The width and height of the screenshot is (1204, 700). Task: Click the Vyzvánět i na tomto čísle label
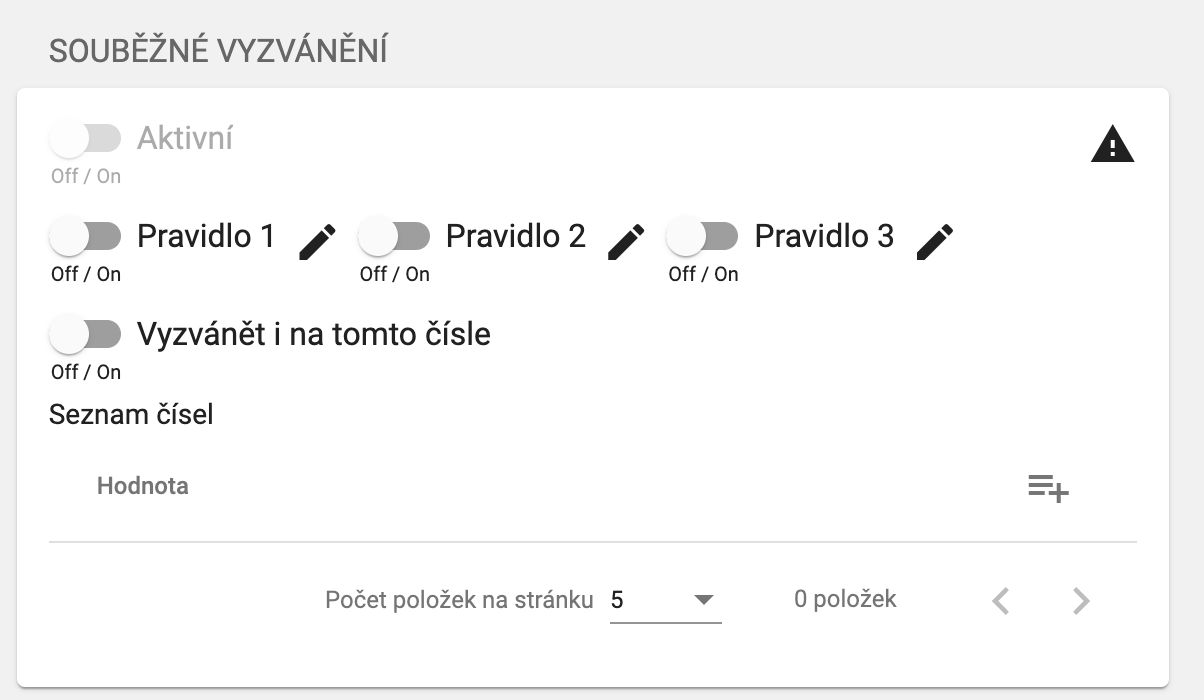[x=313, y=333]
